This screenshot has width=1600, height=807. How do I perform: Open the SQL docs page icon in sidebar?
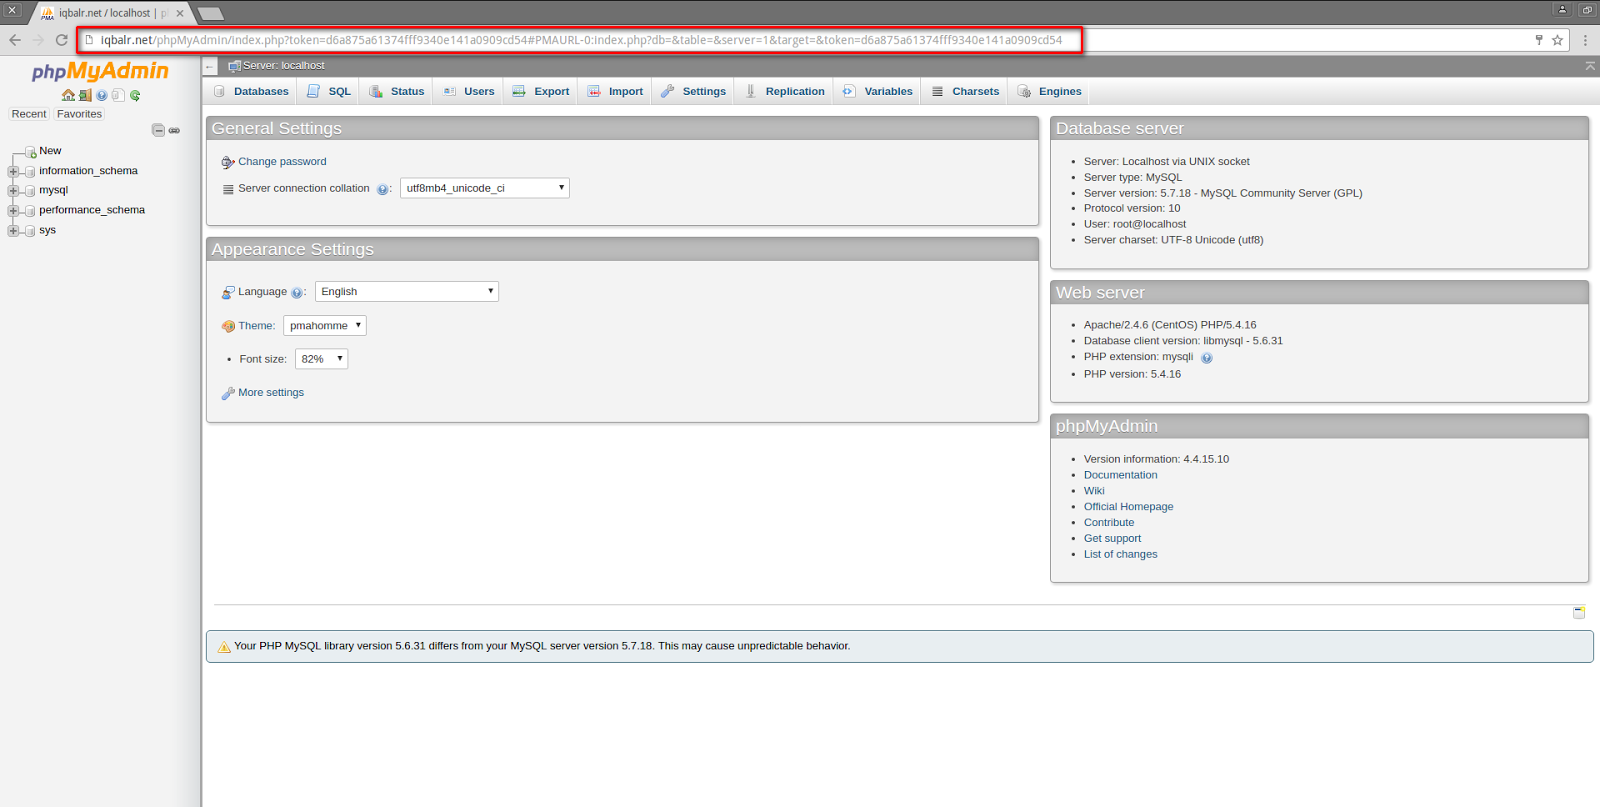click(x=118, y=95)
